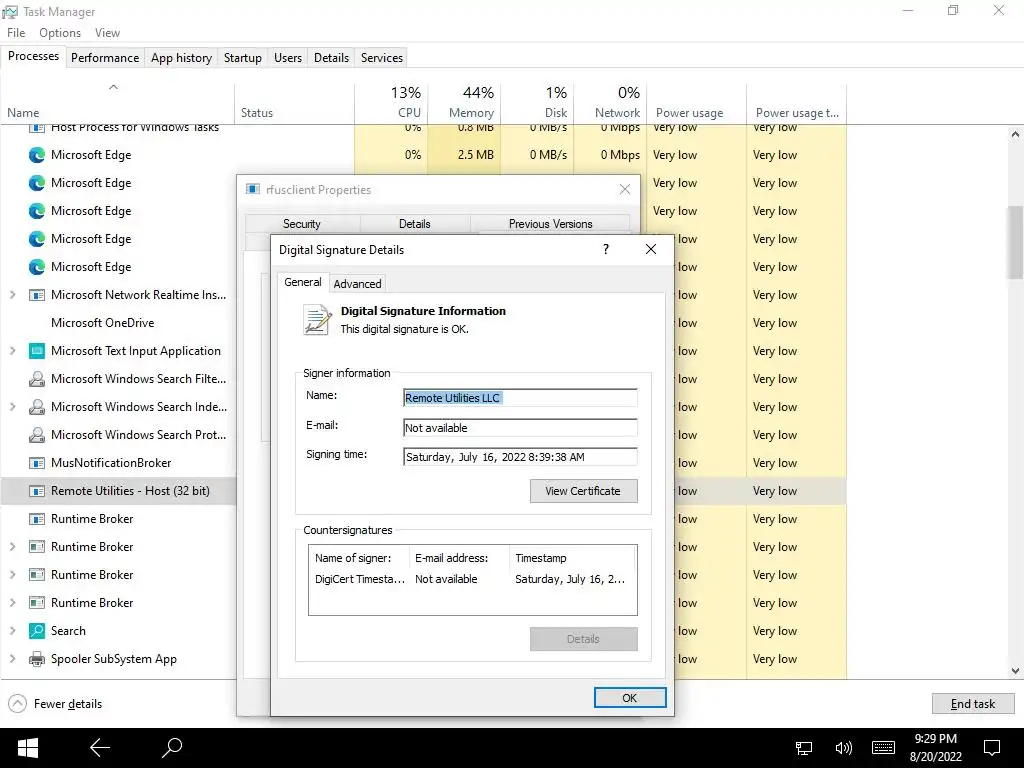Click the Microsoft Windows Search Indexer icon
This screenshot has width=1024, height=768.
click(x=37, y=407)
